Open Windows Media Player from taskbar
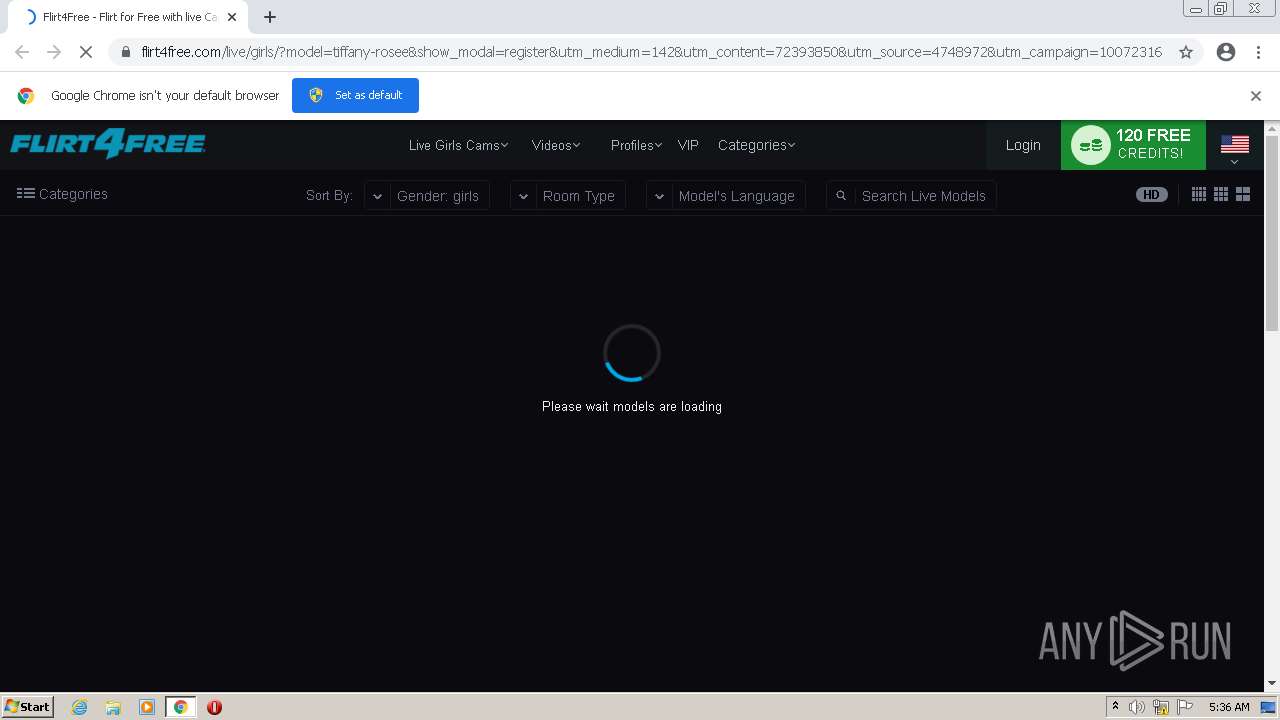This screenshot has height=720, width=1280. pyautogui.click(x=147, y=707)
